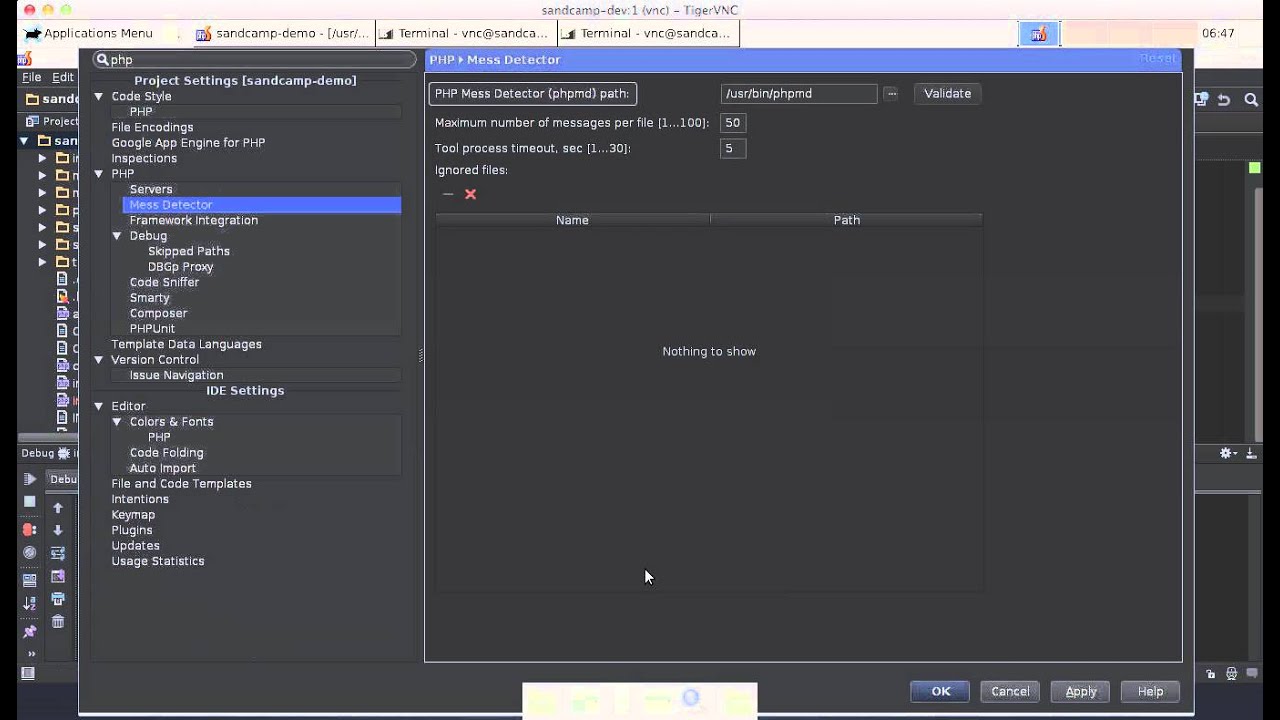Select Smarty settings item
The image size is (1280, 720).
(150, 298)
